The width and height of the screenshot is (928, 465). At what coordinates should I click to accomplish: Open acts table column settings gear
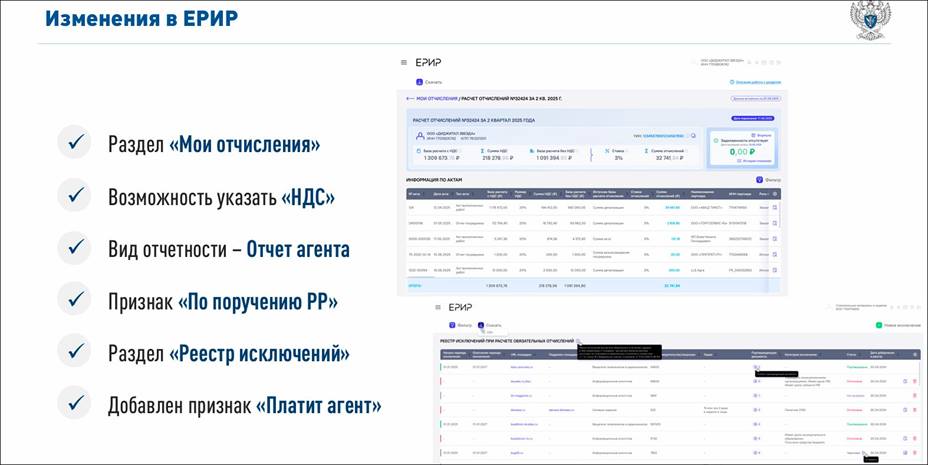coord(775,193)
